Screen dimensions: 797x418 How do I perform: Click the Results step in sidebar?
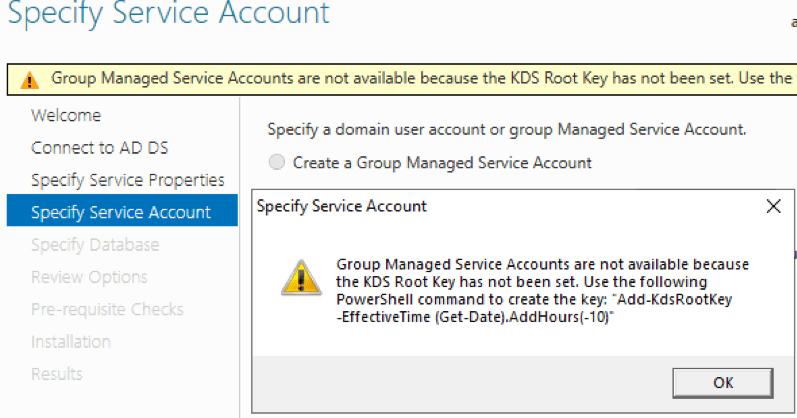(x=57, y=374)
